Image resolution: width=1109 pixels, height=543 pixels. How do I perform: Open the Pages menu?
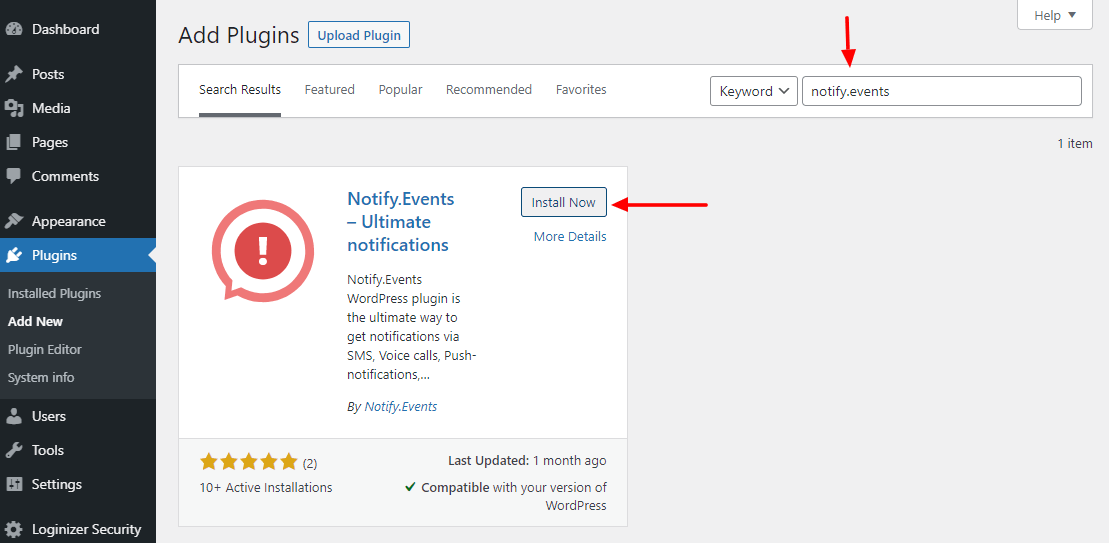(78, 142)
